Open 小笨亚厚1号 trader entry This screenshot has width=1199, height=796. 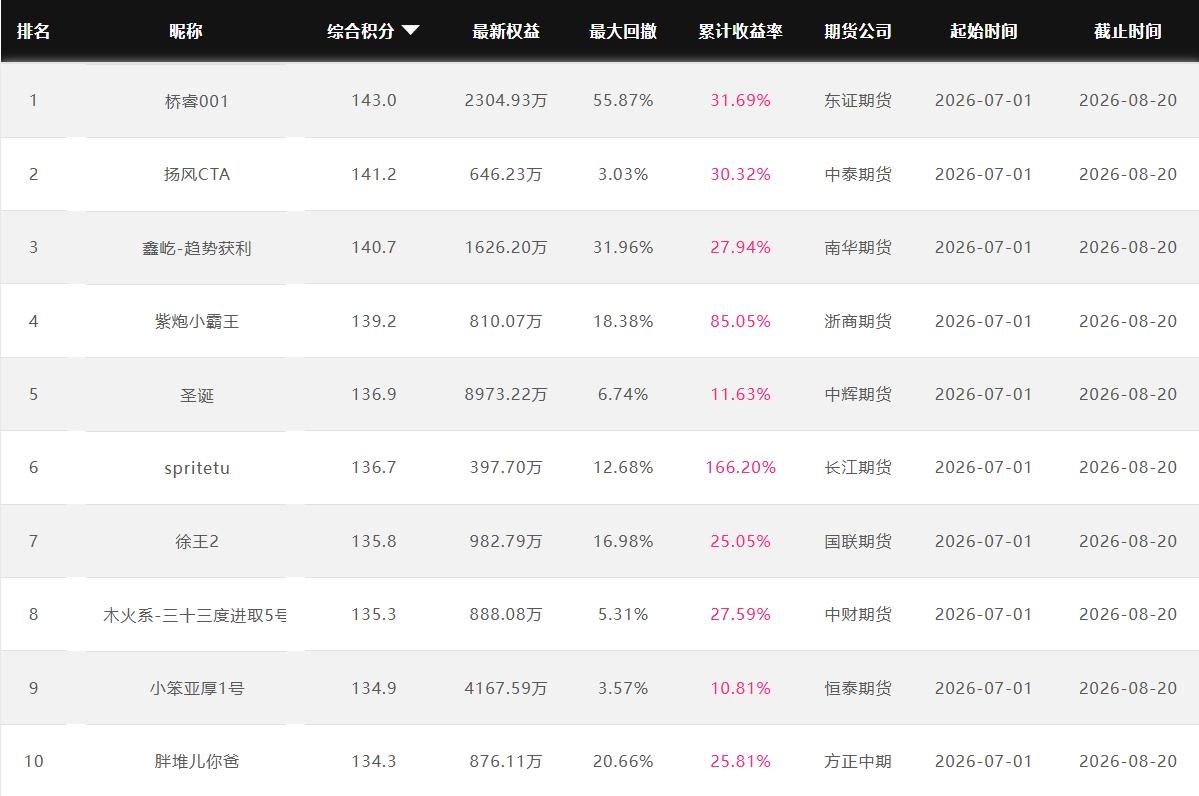pyautogui.click(x=197, y=688)
